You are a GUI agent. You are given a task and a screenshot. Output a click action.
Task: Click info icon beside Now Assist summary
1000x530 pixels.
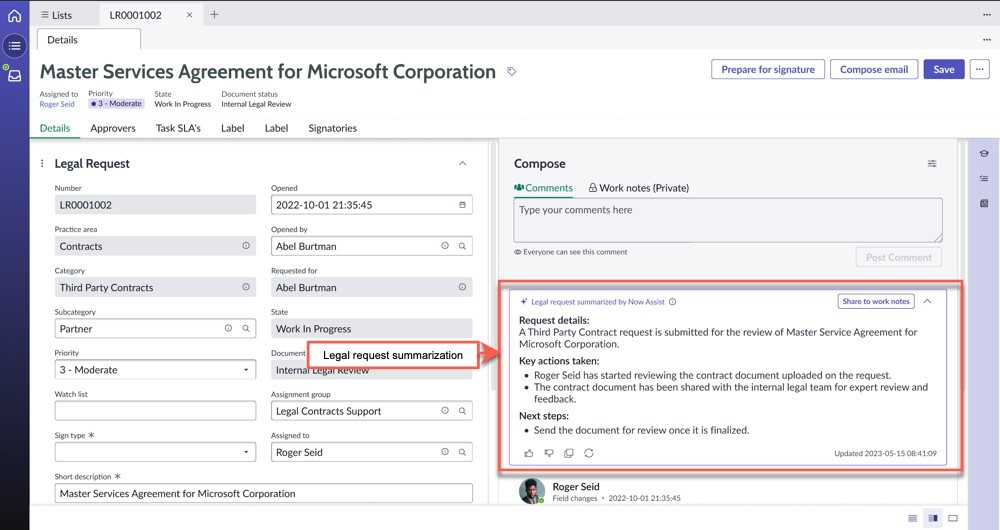coord(672,302)
